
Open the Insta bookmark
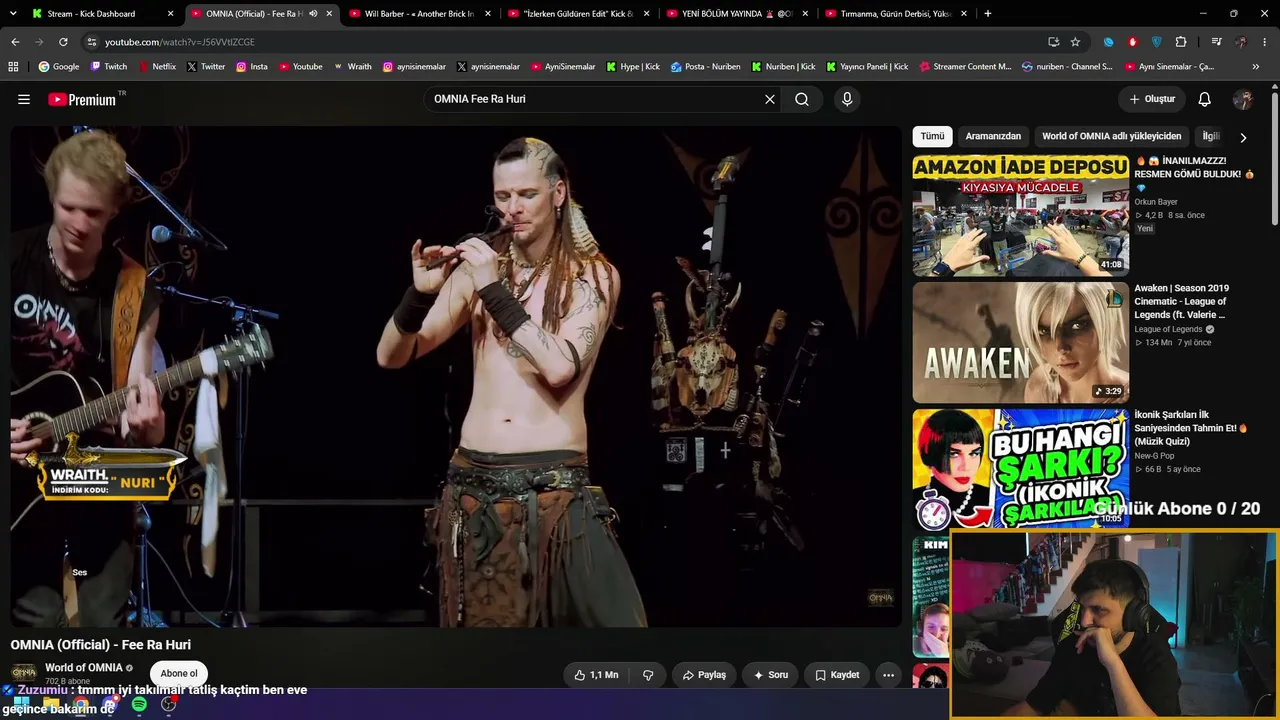(252, 67)
